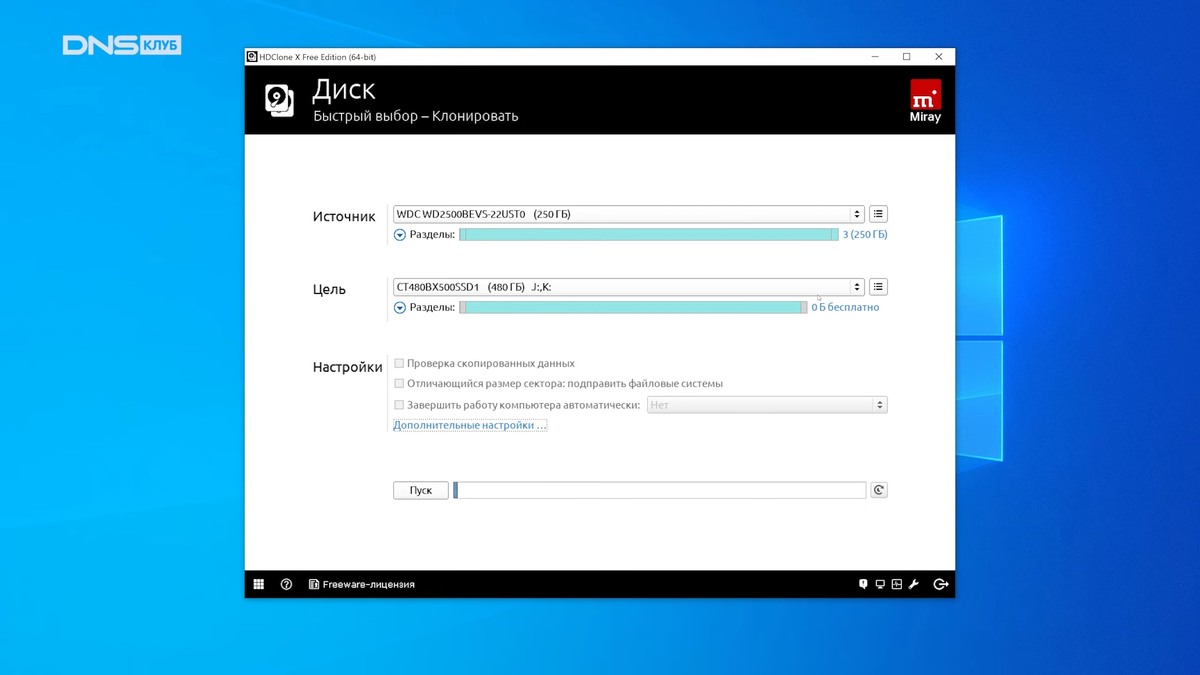This screenshot has height=675, width=1200.
Task: Open the help question mark icon
Action: 286,584
